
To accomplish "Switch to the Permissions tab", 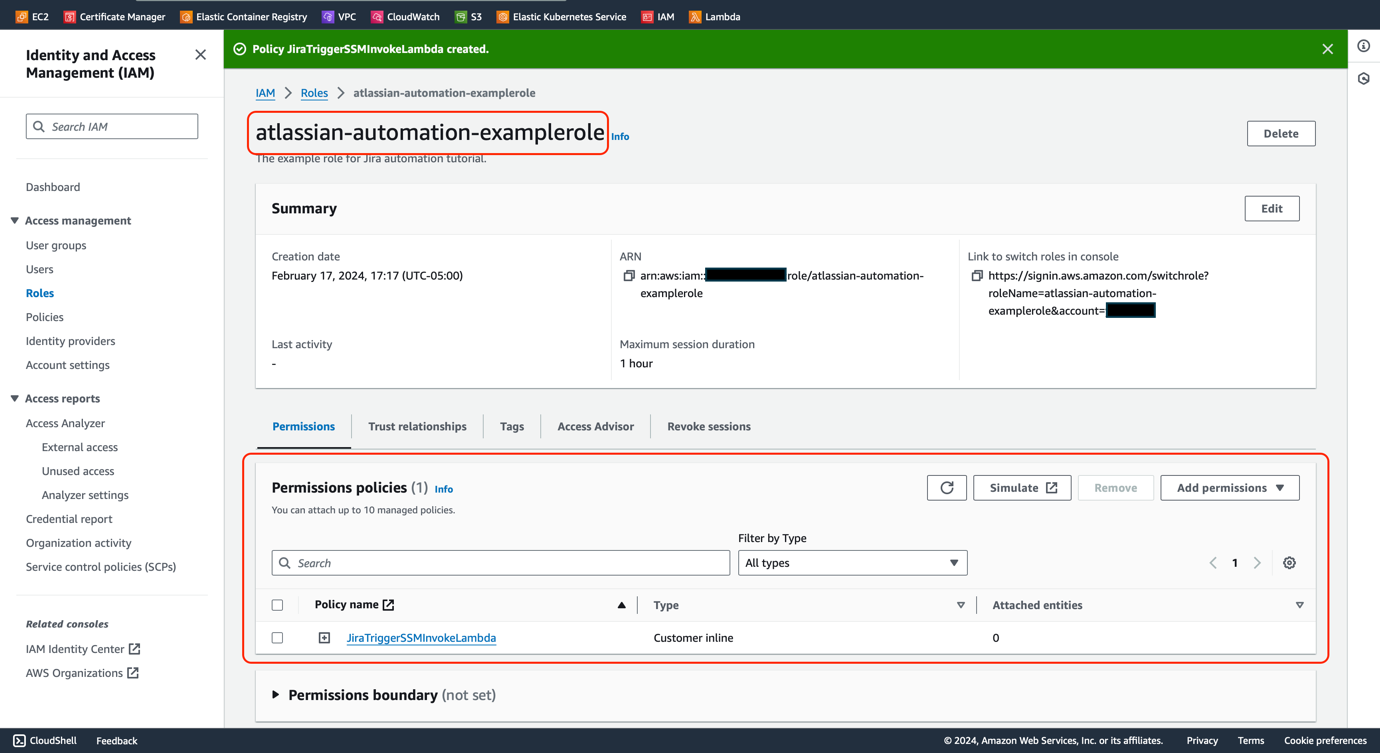I will [304, 427].
